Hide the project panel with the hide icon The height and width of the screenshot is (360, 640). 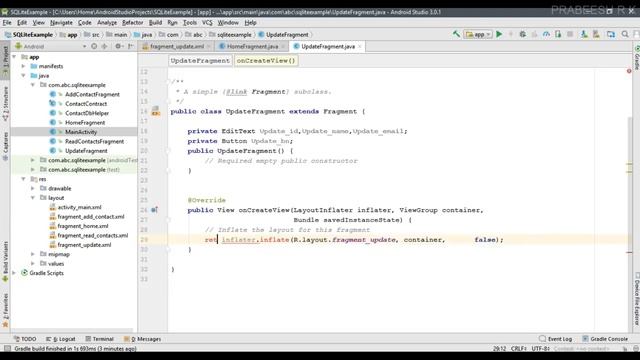pos(131,47)
